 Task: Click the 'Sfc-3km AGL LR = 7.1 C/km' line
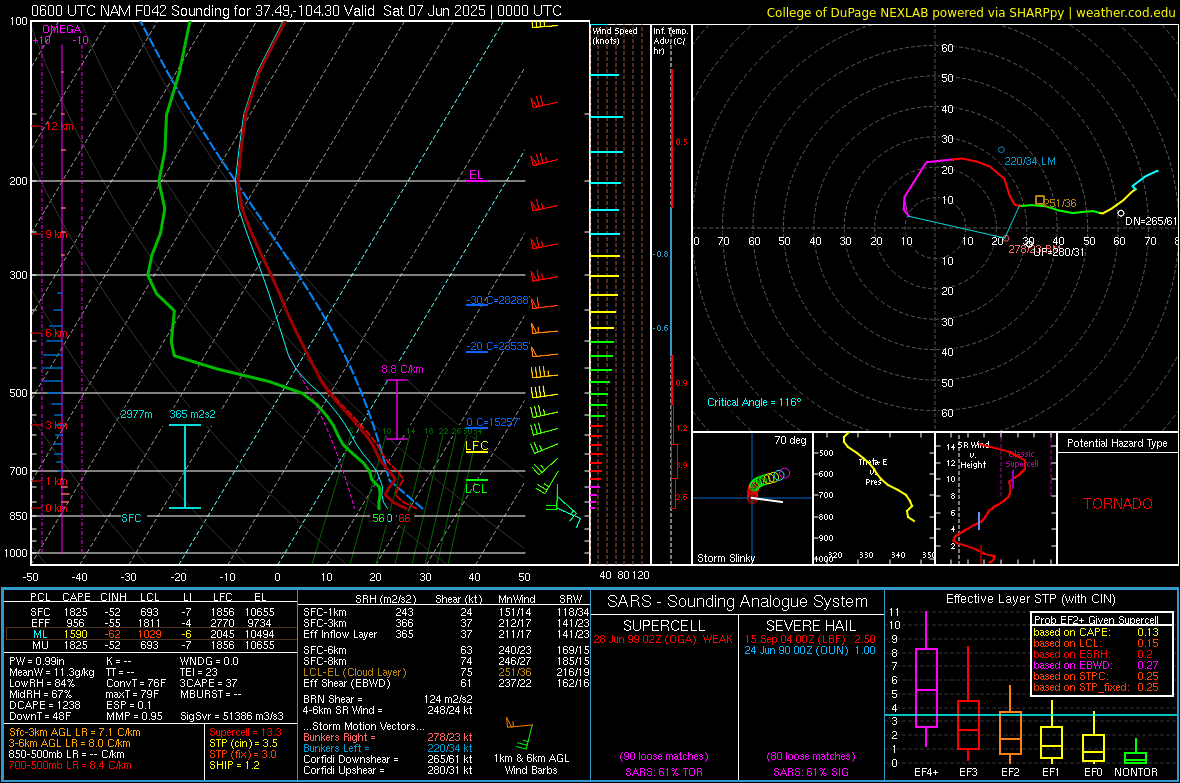point(75,732)
